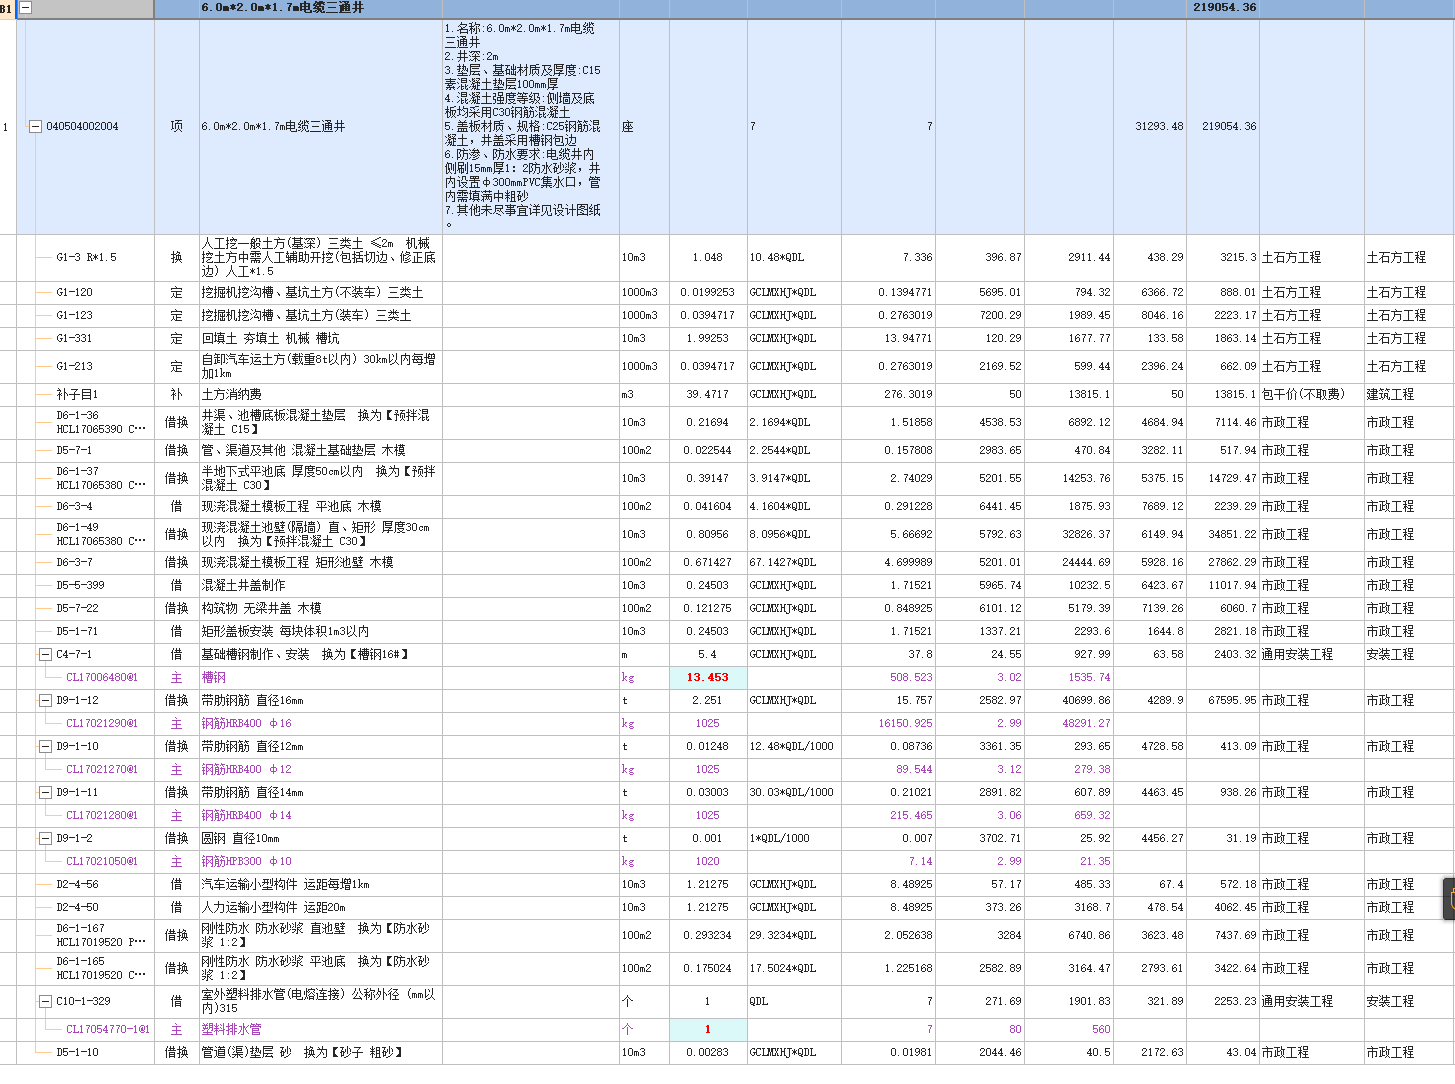Edit the highlighted 13.453 quantity for 槽钢
Viewport: 1455px width, 1084px height.
coord(708,678)
